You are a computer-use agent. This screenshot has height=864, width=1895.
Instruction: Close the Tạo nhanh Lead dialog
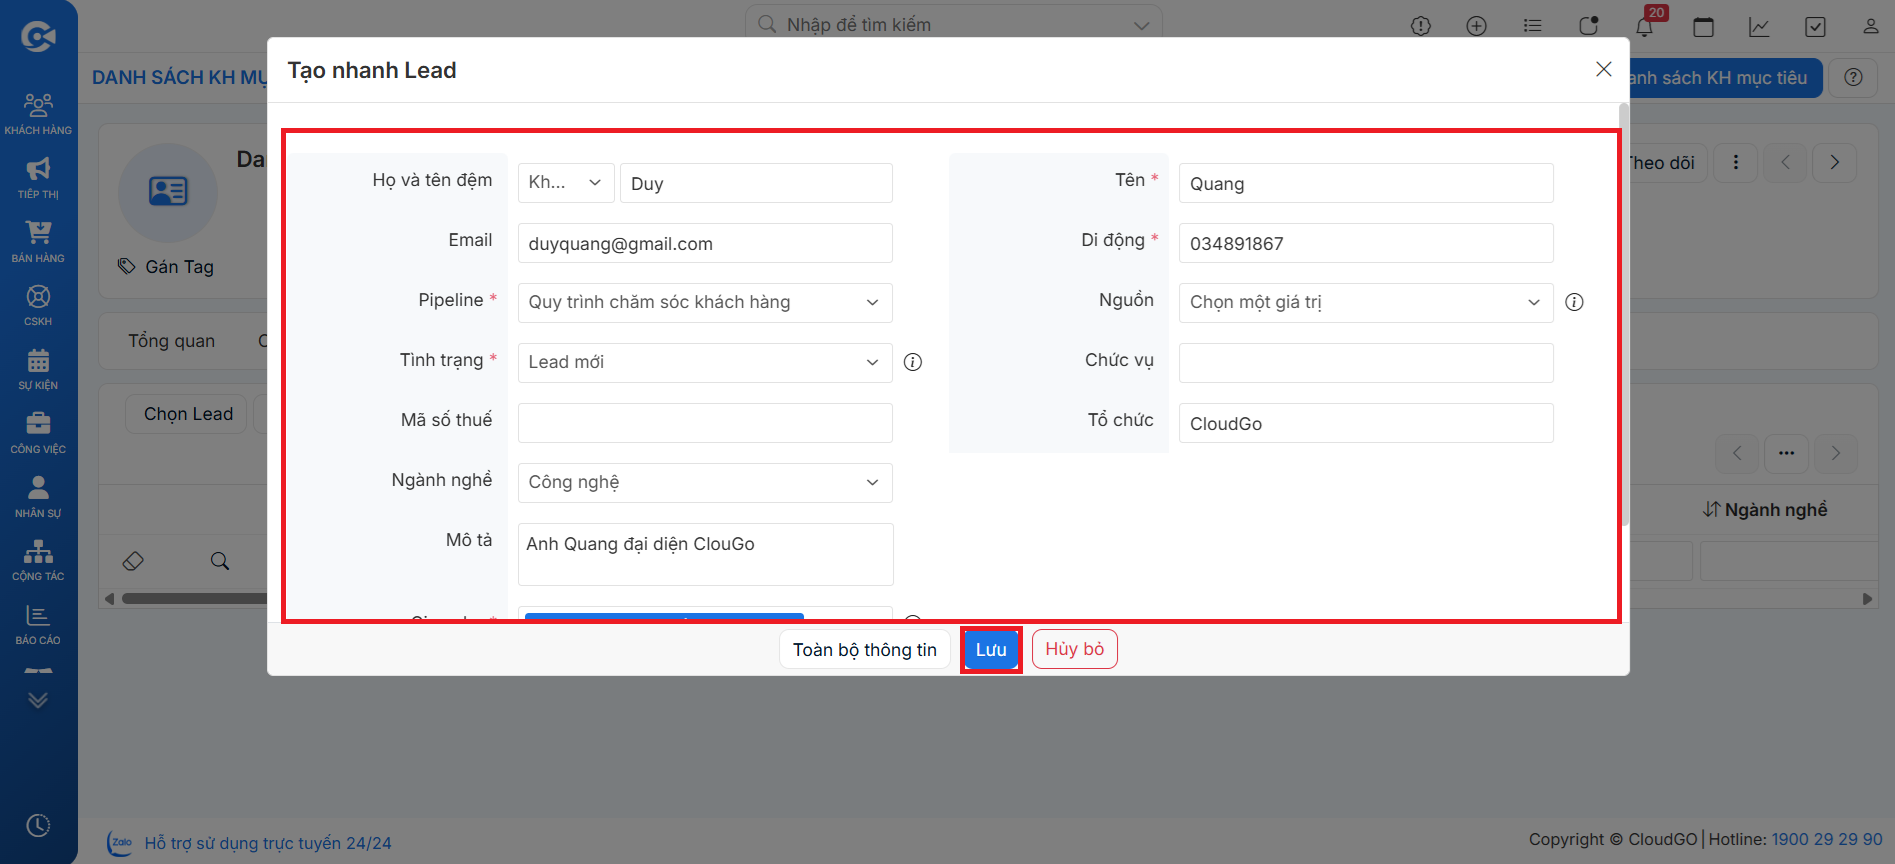pyautogui.click(x=1604, y=69)
